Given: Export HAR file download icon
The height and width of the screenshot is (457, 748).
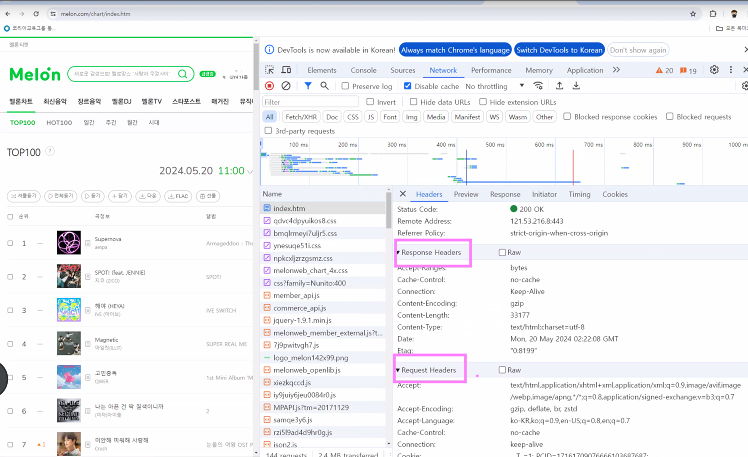Looking at the screenshot, I should 576,86.
